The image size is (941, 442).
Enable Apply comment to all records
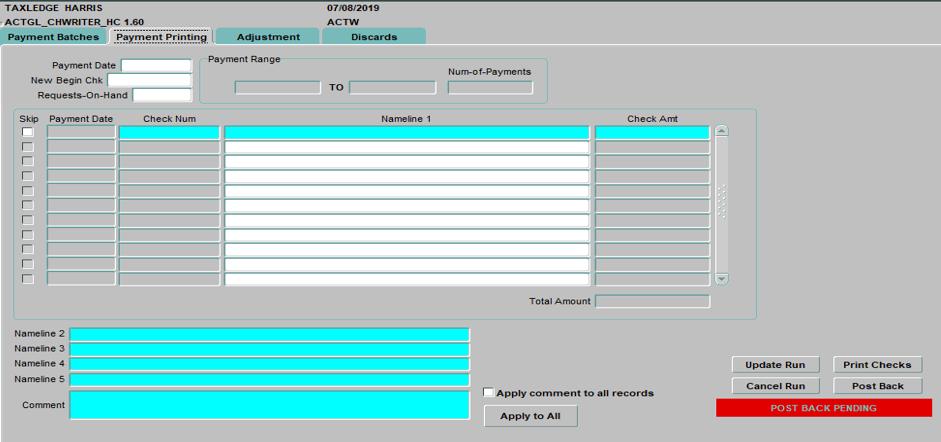489,393
